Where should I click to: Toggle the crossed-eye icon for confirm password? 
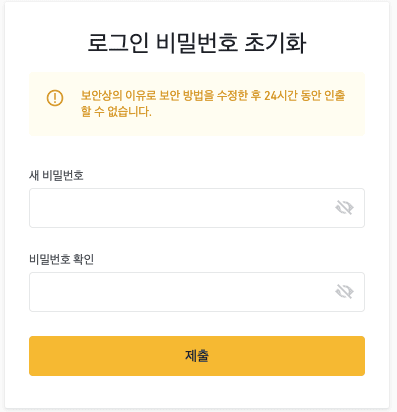coord(344,292)
